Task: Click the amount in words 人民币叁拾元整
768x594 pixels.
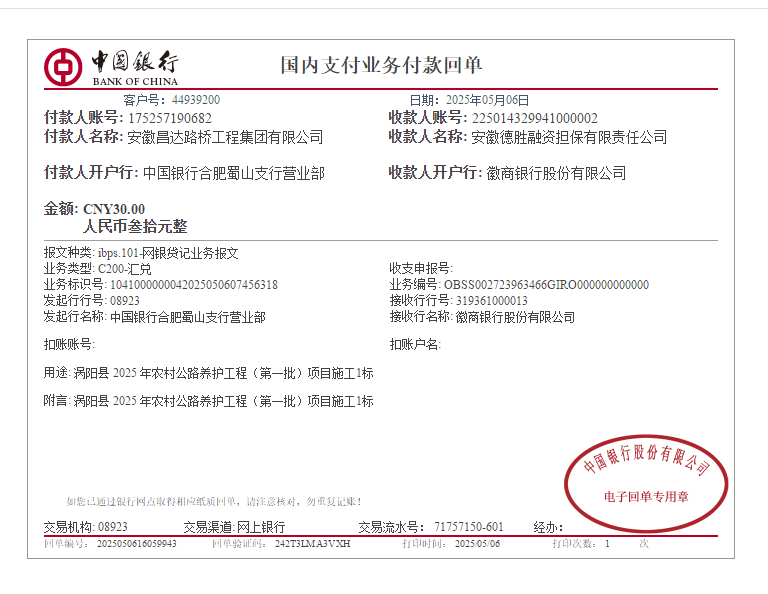Action: [x=135, y=227]
